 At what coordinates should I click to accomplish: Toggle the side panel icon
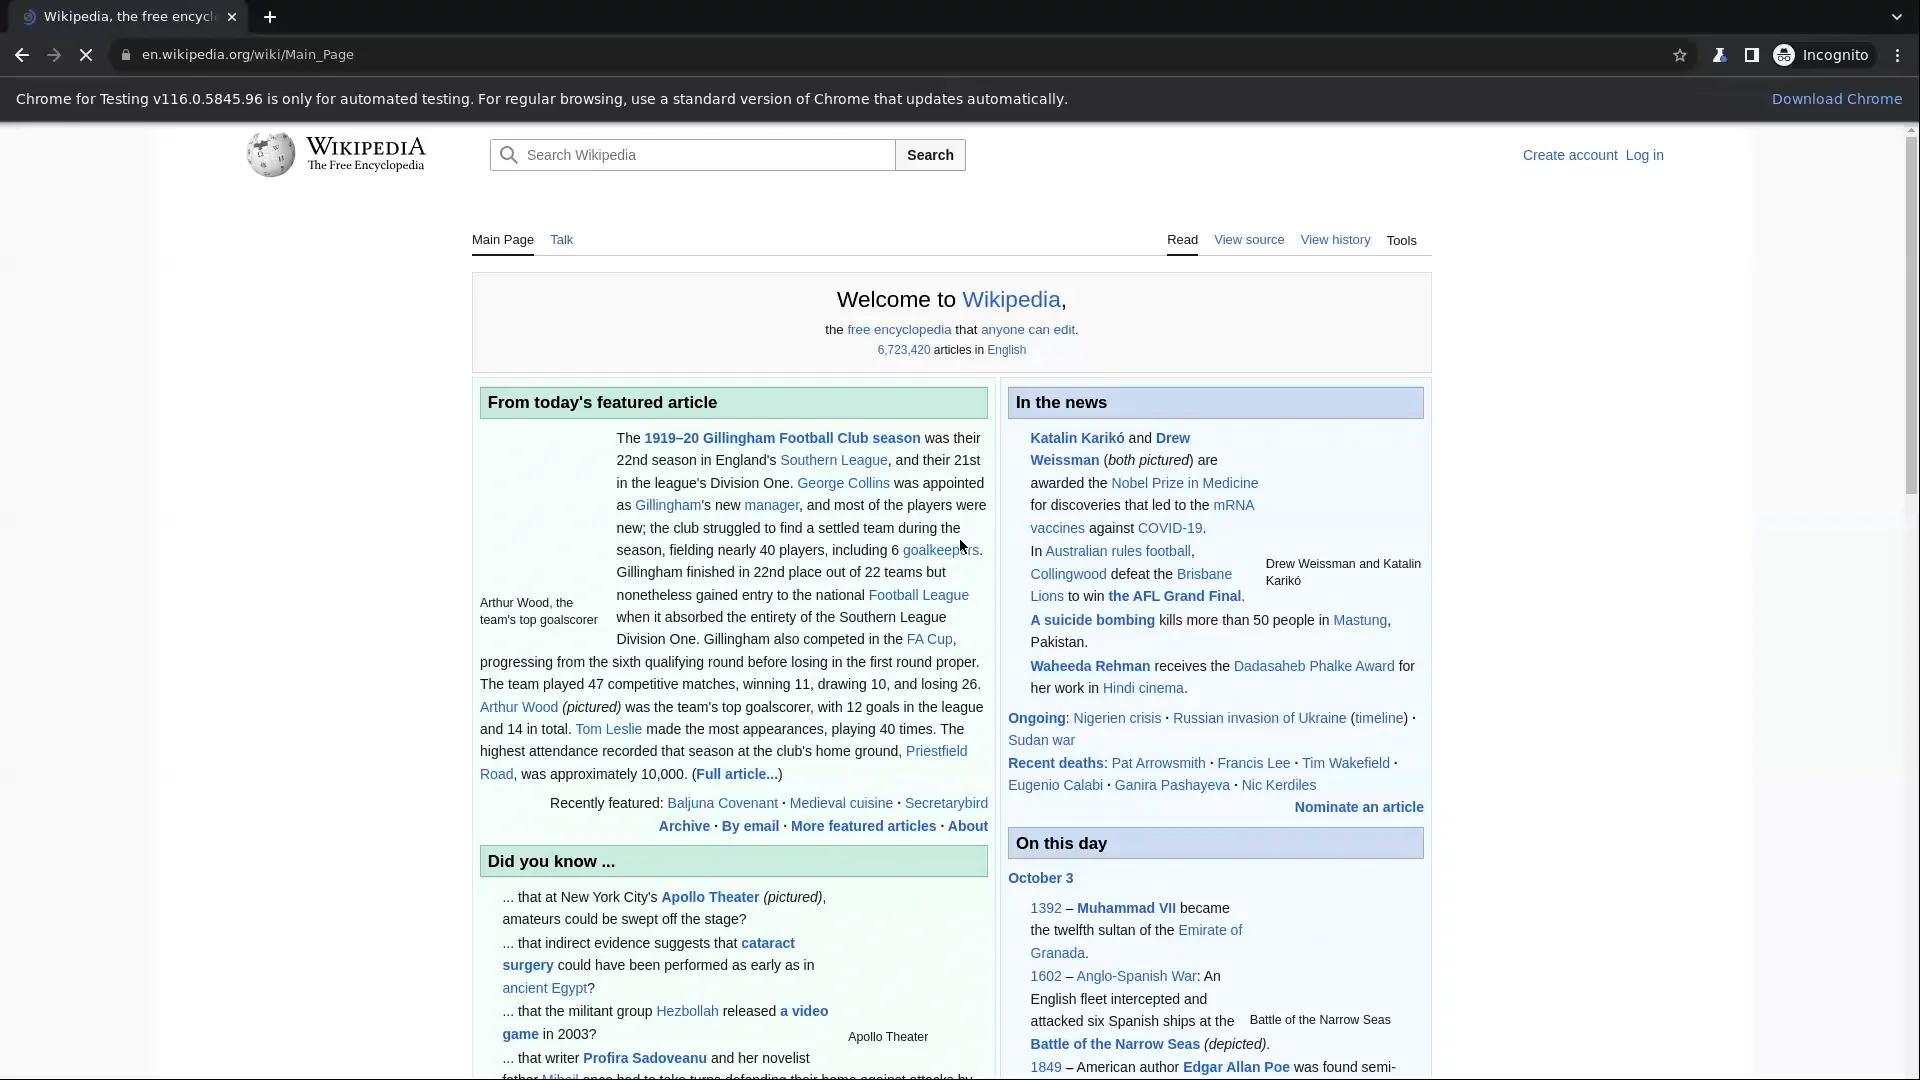tap(1751, 55)
